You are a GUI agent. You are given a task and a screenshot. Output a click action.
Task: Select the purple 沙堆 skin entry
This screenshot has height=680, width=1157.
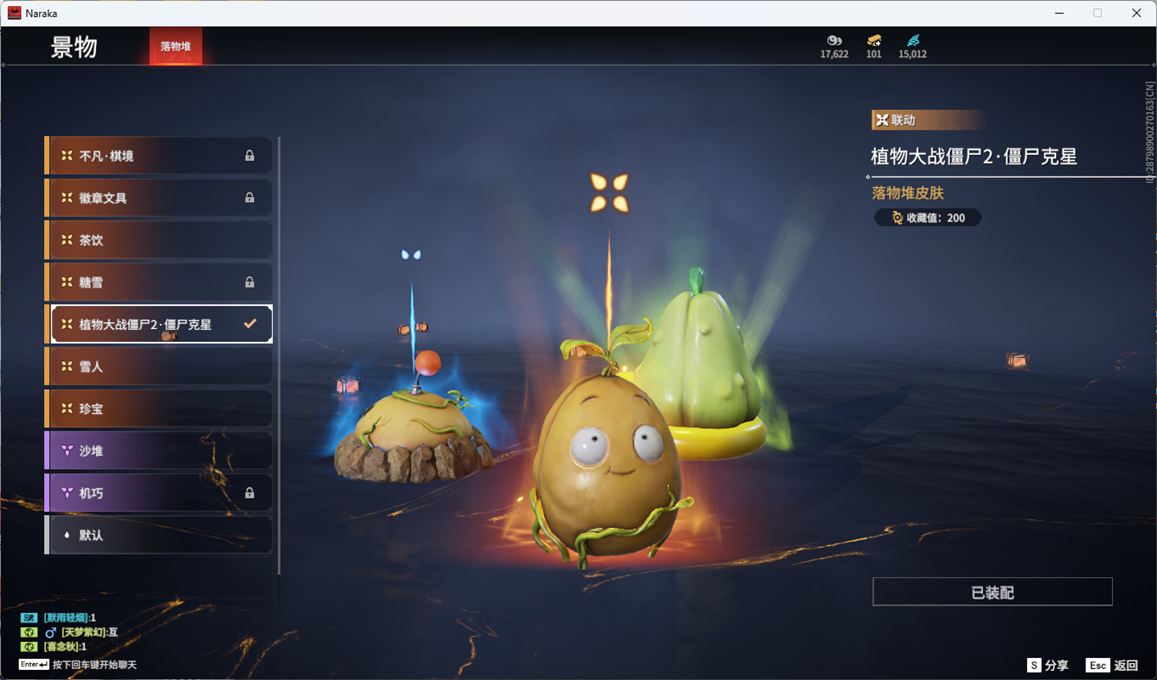click(158, 451)
